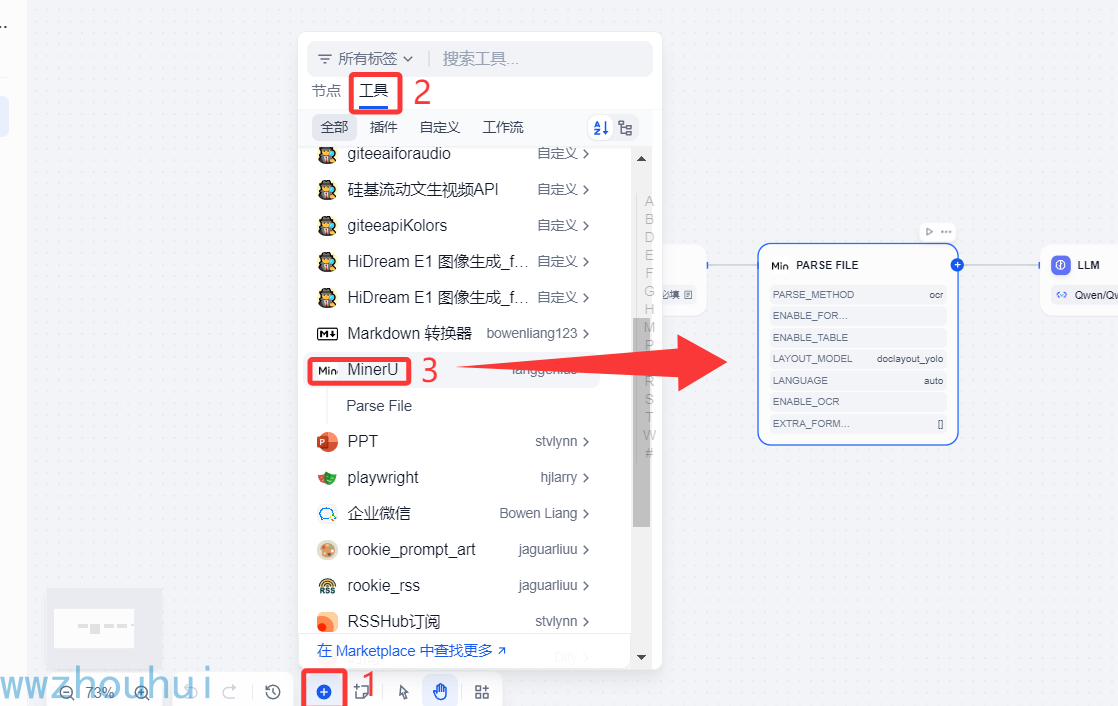Click the playwright masks icon

pyautogui.click(x=327, y=478)
